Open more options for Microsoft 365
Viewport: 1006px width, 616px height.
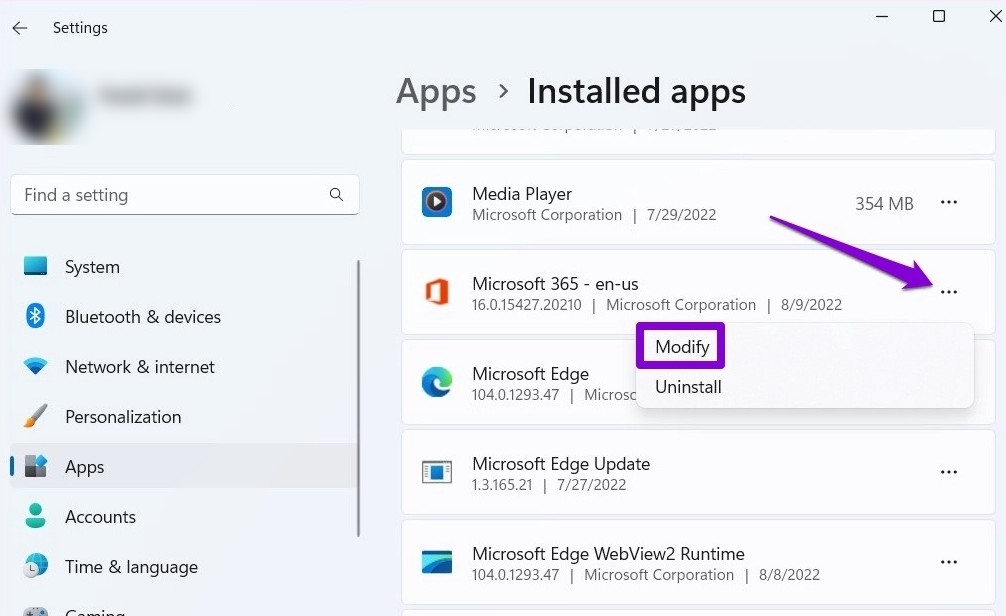coord(949,292)
